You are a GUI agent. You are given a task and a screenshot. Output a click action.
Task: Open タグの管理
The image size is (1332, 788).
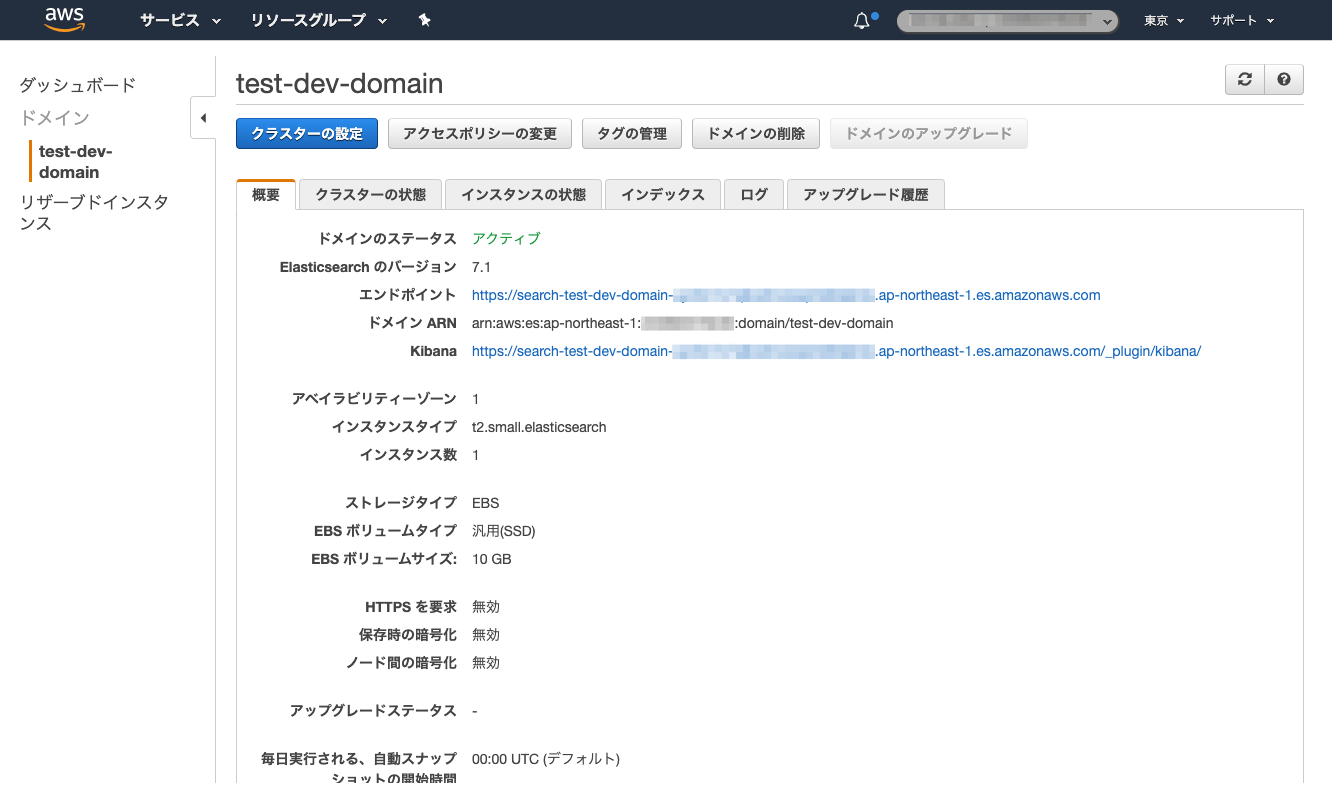point(631,133)
